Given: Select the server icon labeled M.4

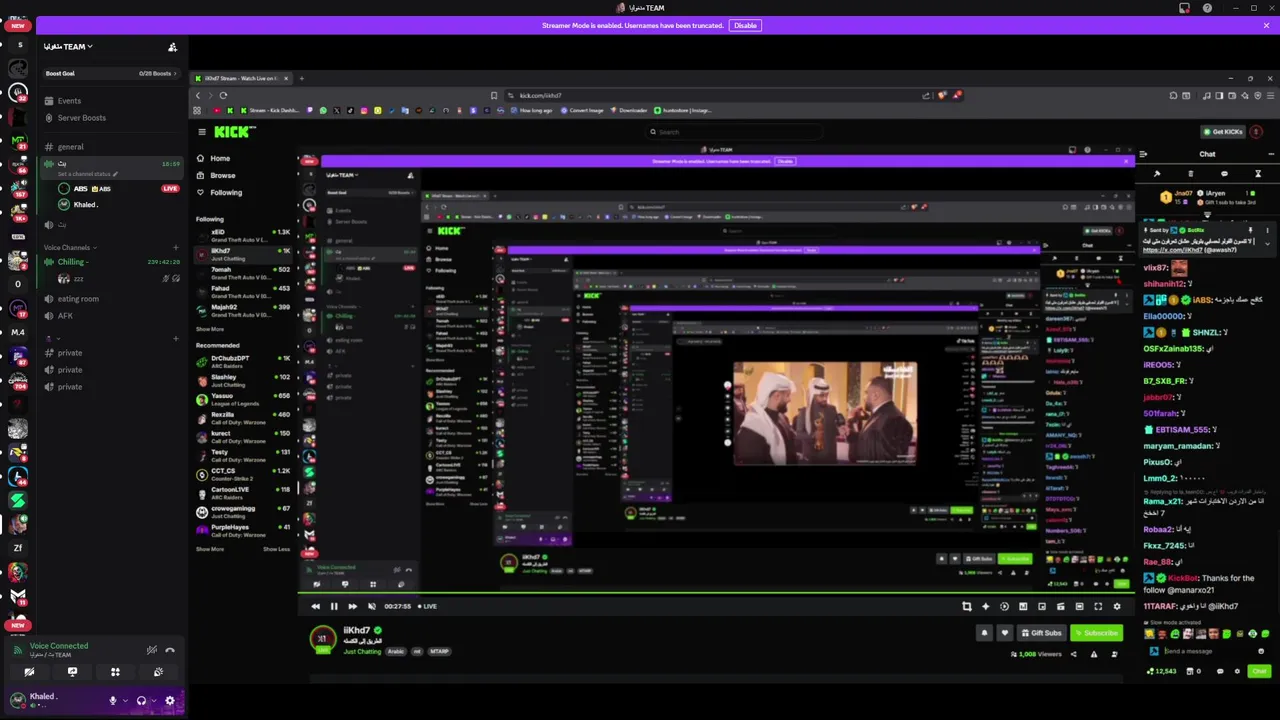Looking at the screenshot, I should pyautogui.click(x=18, y=333).
